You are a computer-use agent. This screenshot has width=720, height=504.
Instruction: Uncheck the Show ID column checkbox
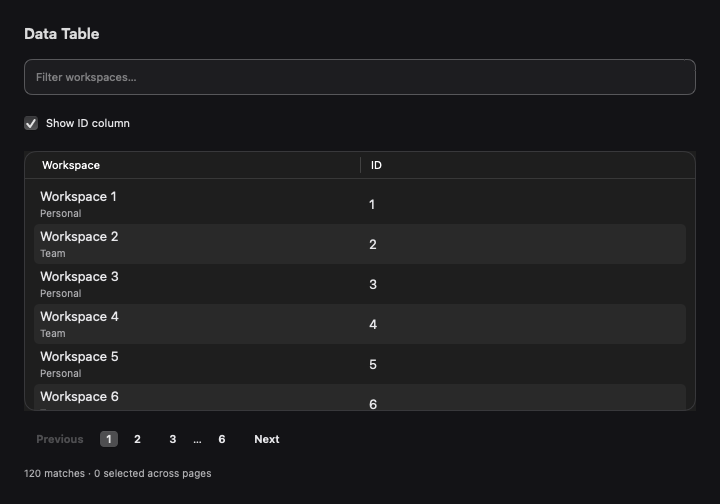[x=31, y=123]
